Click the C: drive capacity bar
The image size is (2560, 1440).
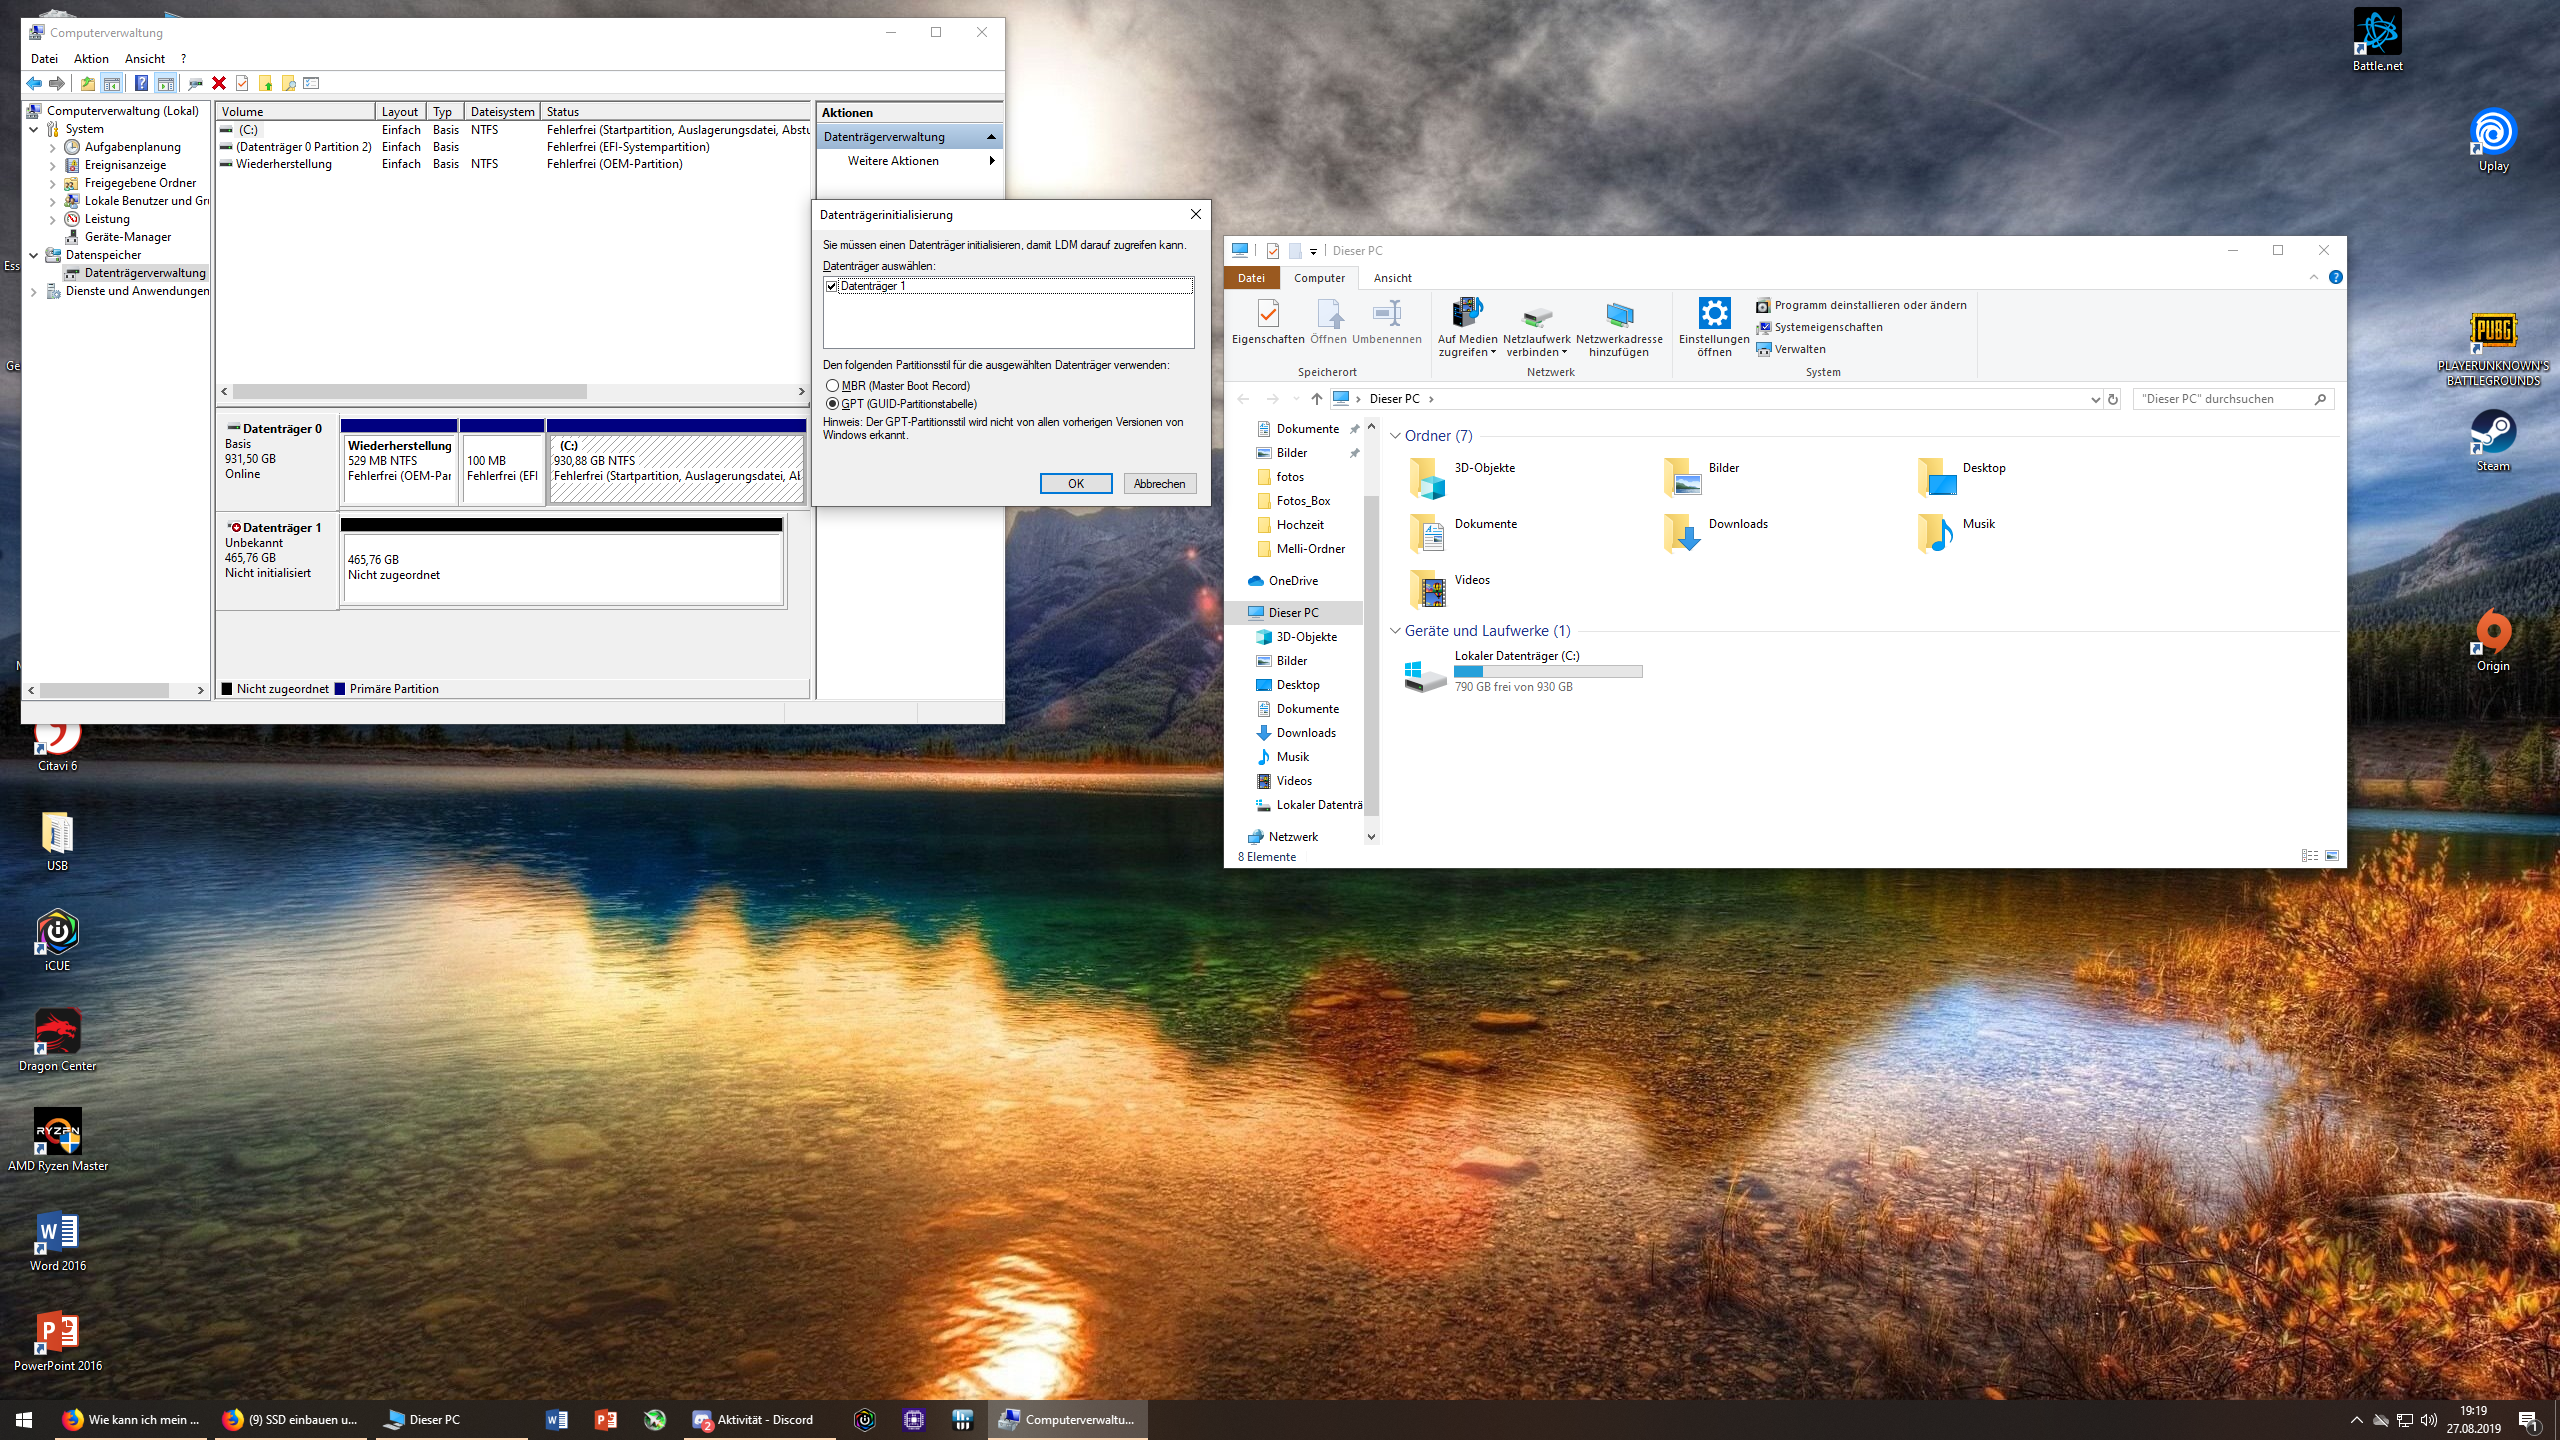tap(1547, 672)
